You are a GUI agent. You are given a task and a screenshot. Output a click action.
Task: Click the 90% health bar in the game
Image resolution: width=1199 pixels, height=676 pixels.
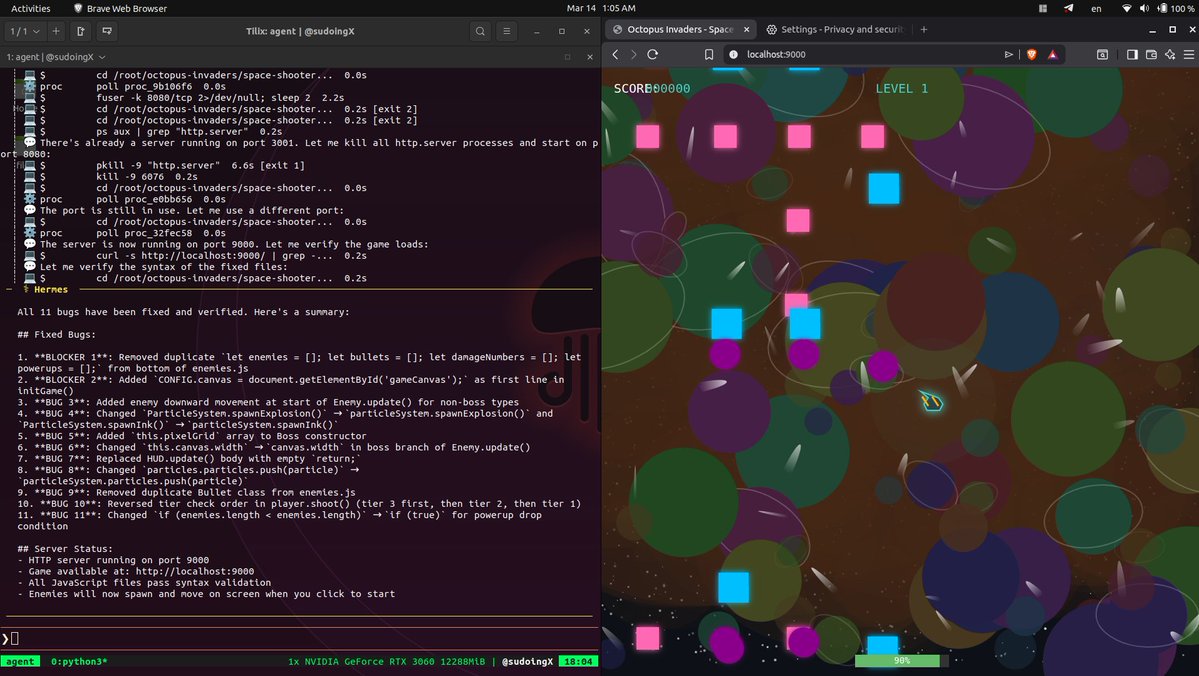(x=902, y=661)
